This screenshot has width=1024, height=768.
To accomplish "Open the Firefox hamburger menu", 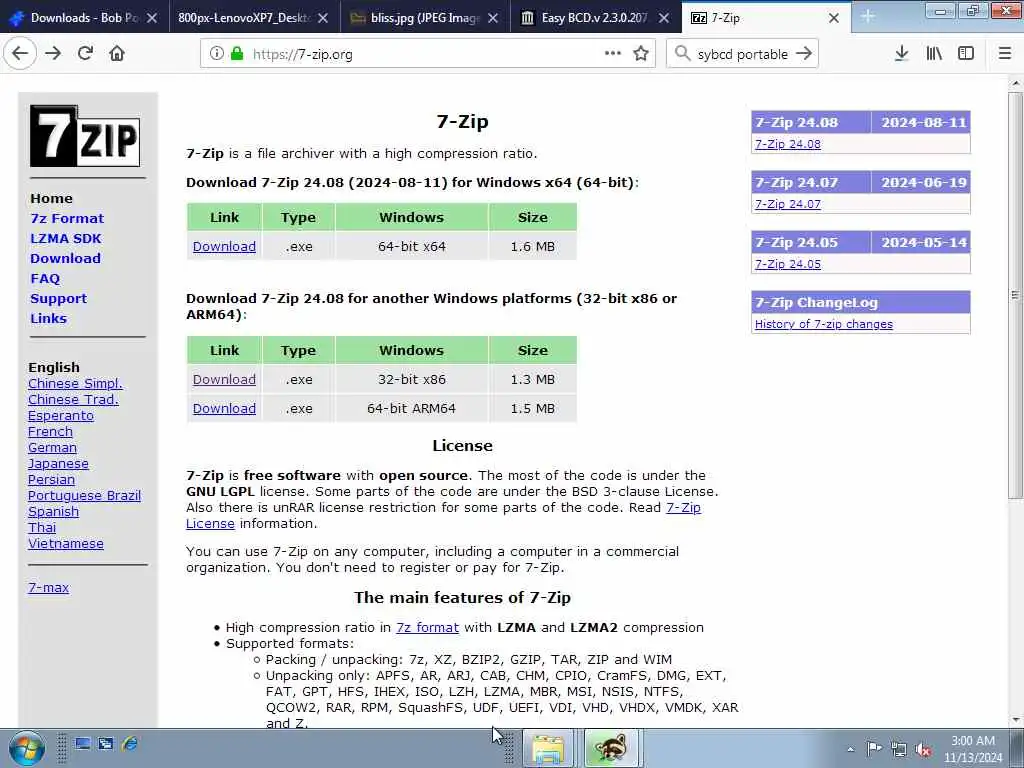I will (1005, 54).
